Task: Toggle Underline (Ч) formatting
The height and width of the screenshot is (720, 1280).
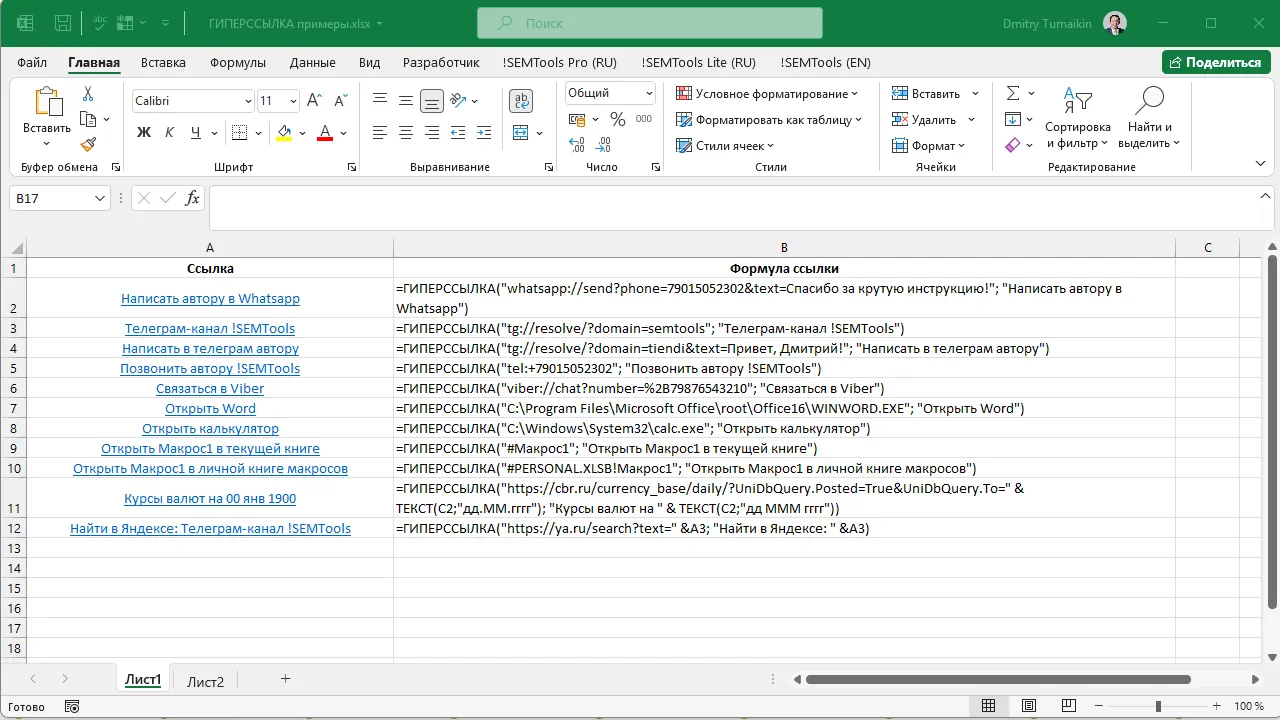Action: [x=195, y=132]
